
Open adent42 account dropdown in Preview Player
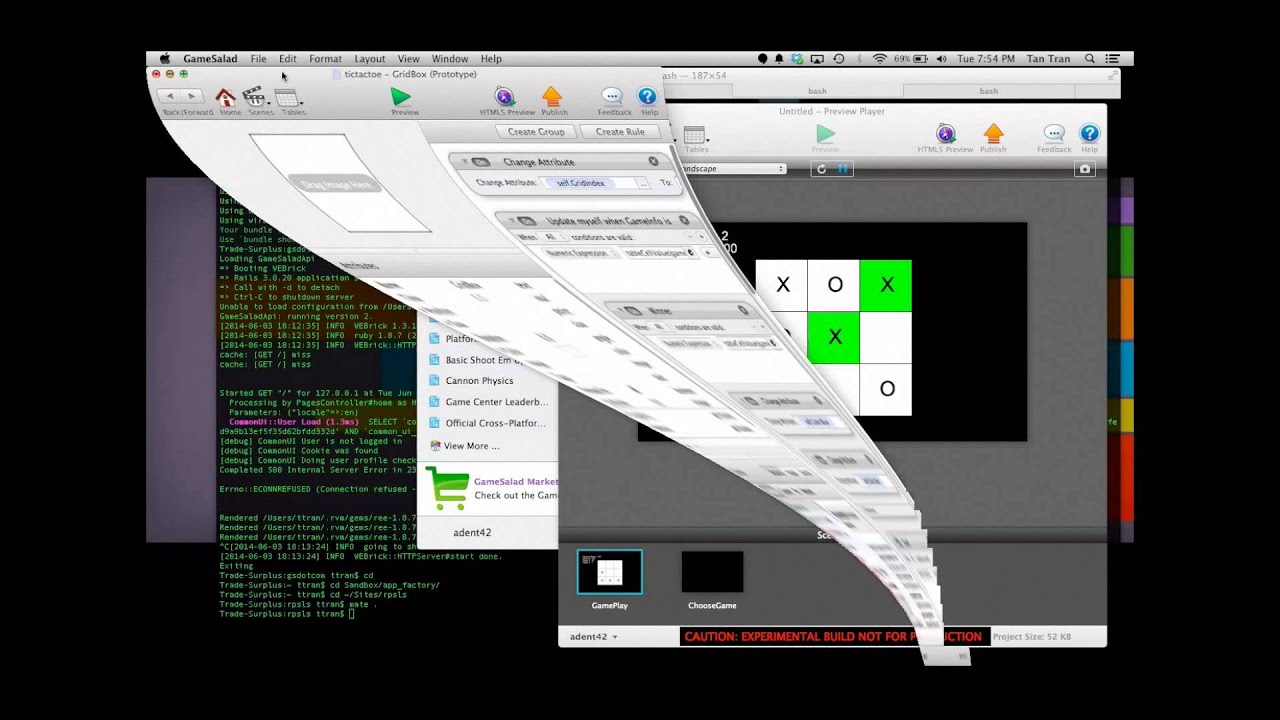[593, 636]
